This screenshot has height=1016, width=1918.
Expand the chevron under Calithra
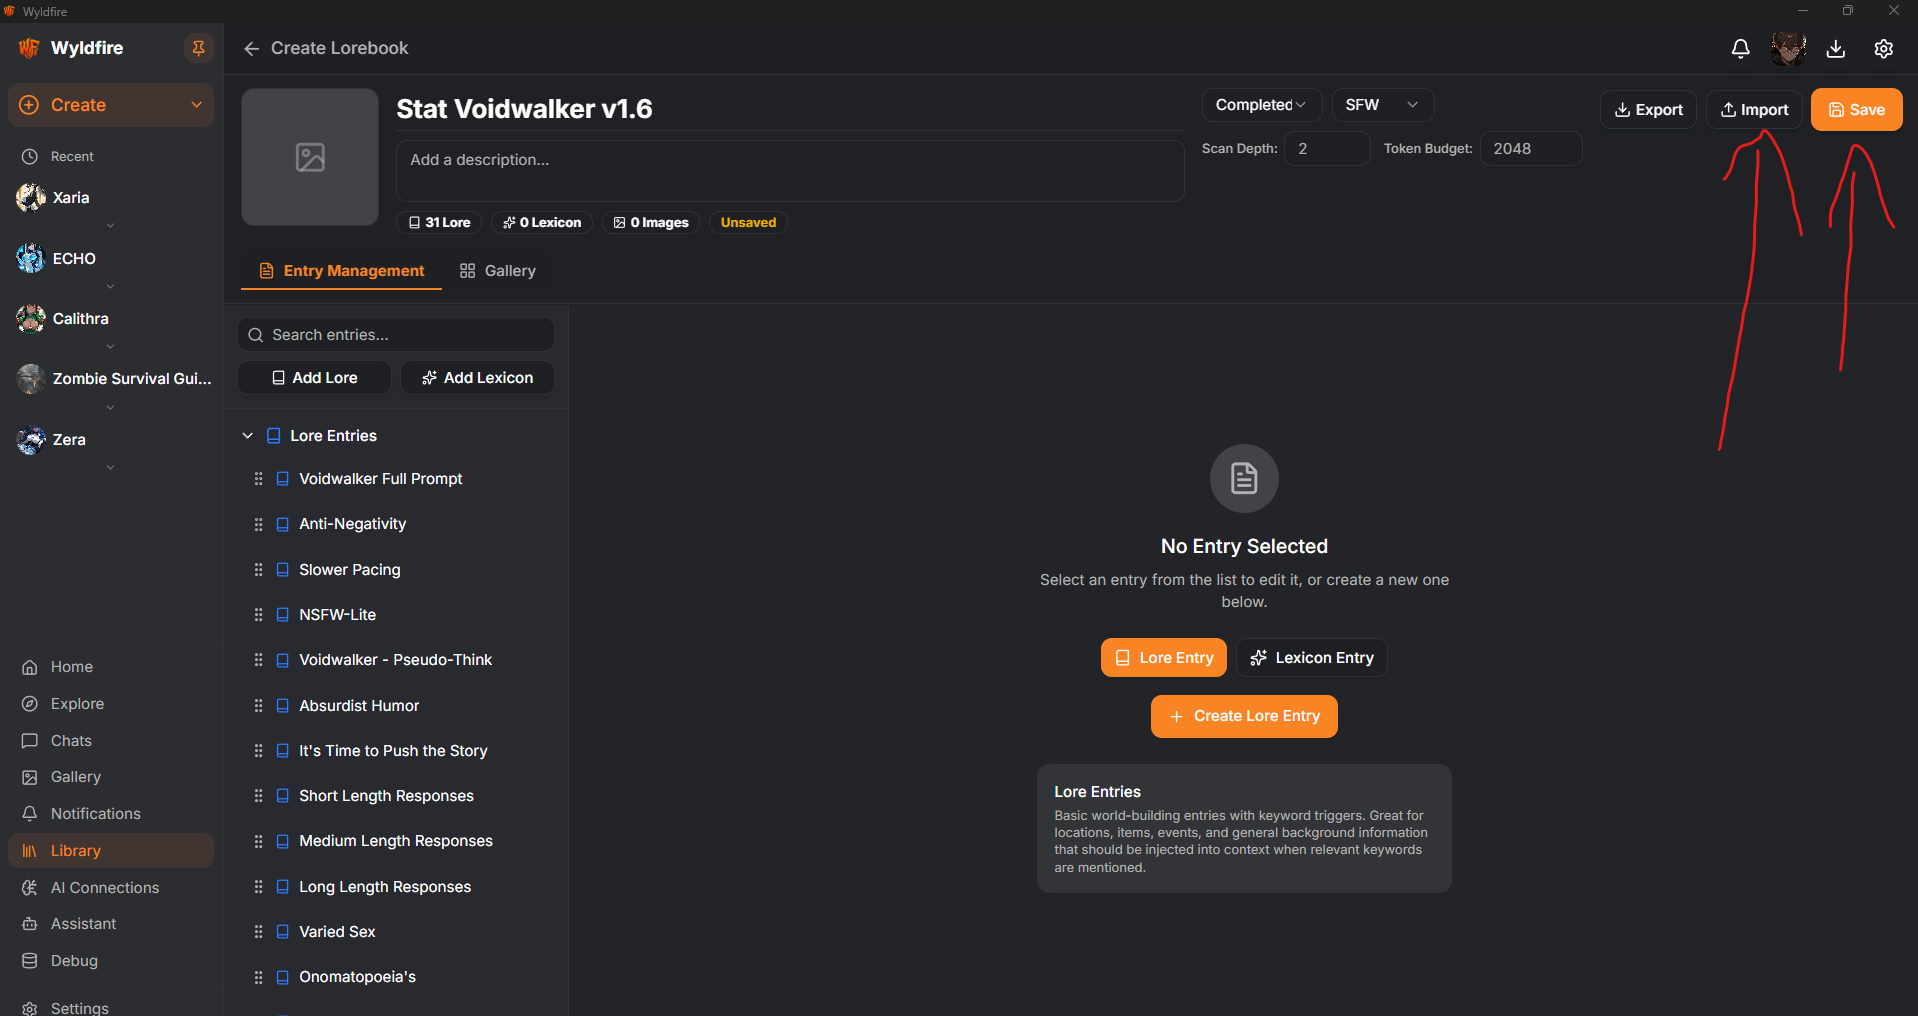click(110, 347)
